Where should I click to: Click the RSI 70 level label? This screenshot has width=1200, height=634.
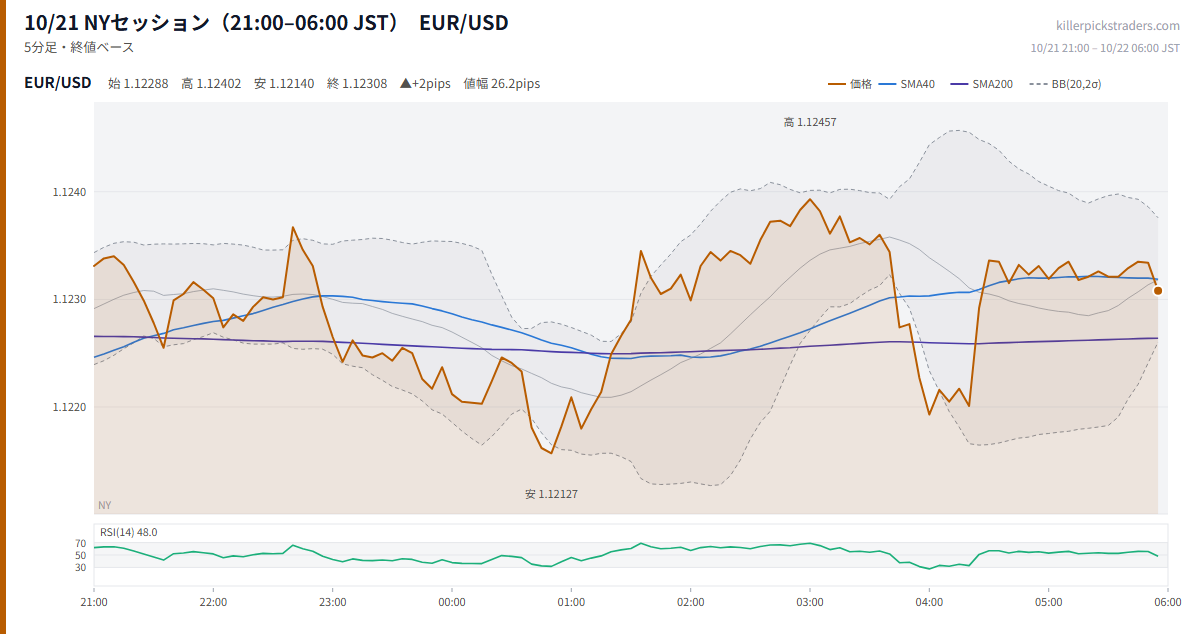click(81, 544)
